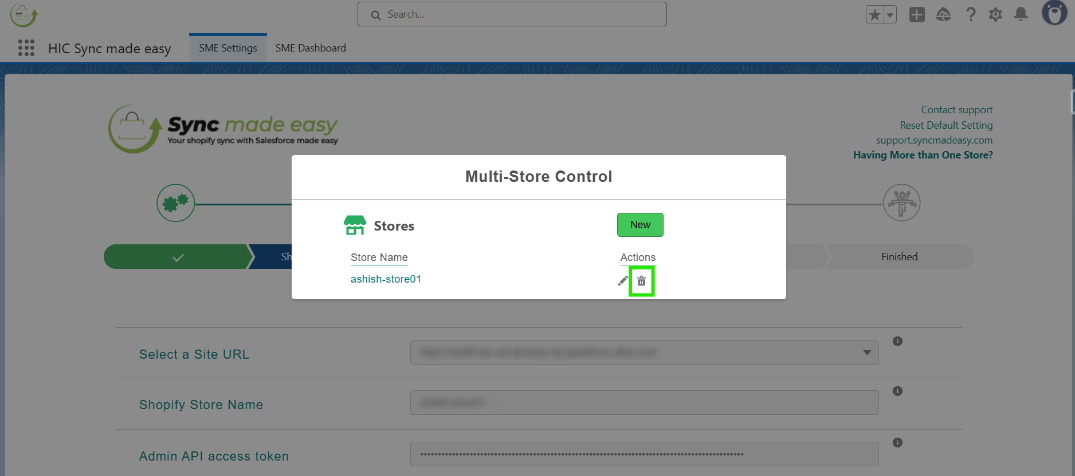This screenshot has width=1075, height=476.
Task: Click the Actions column header
Action: [638, 257]
